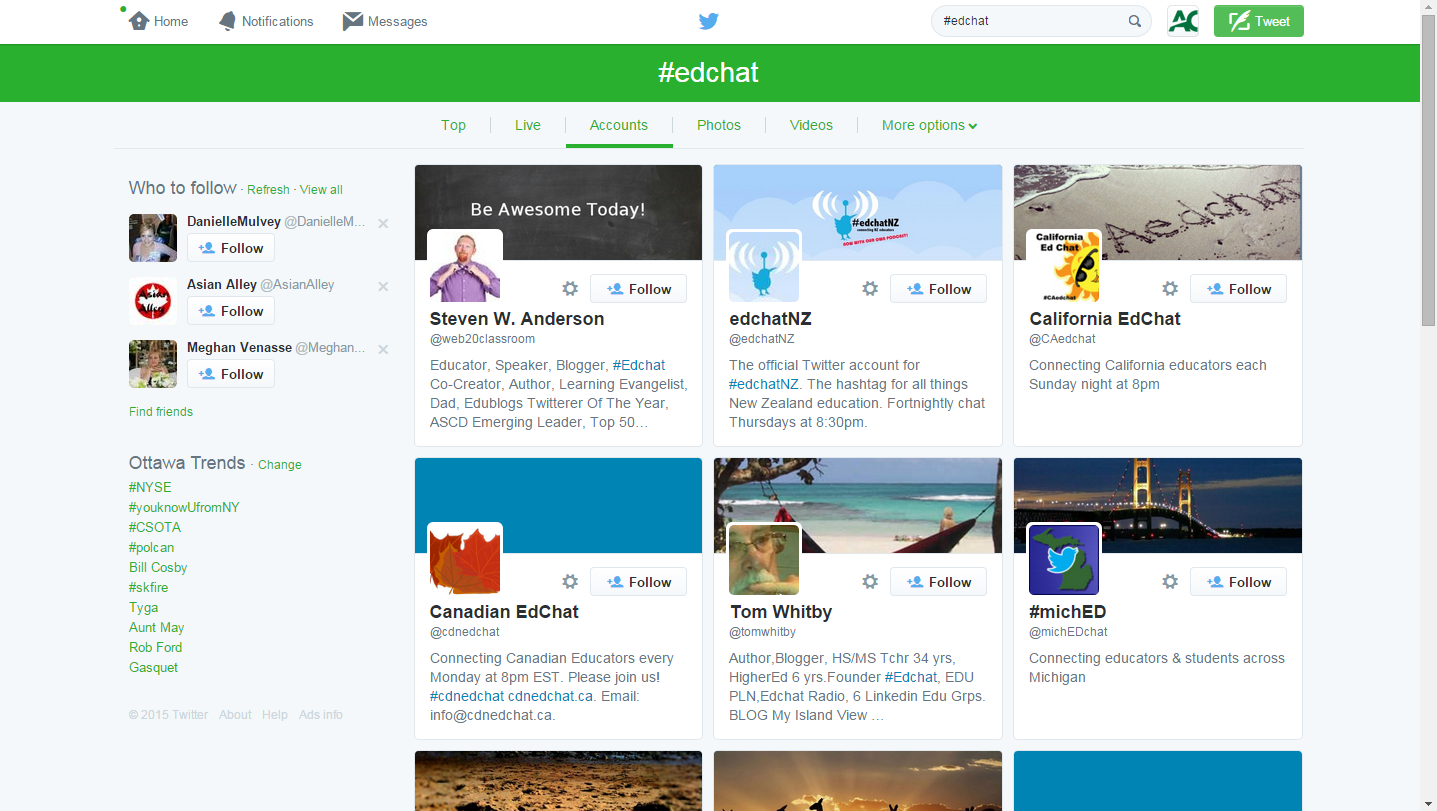Switch to the Top tab
The height and width of the screenshot is (811, 1437).
coord(453,125)
